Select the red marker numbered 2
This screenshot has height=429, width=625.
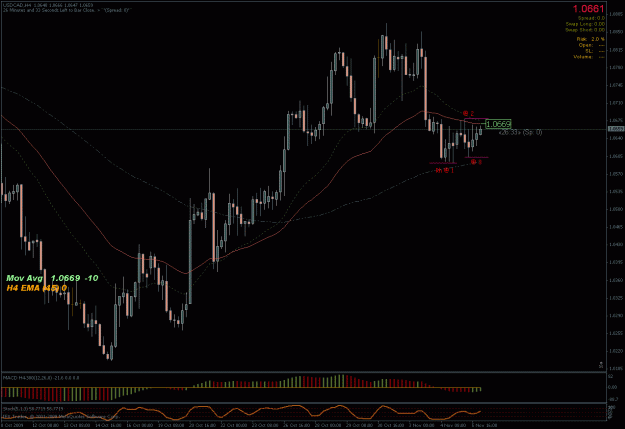468,114
